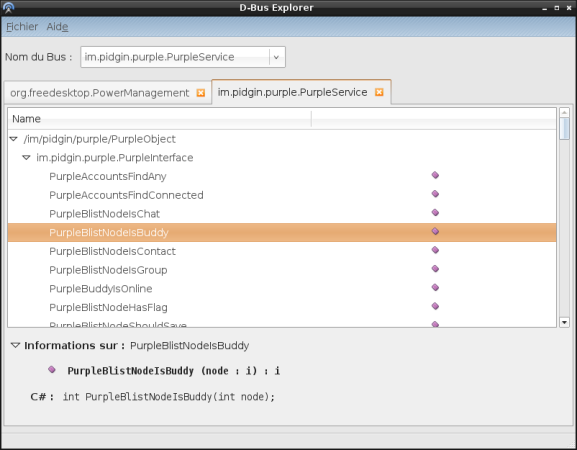
Task: Open the Aide menu
Action: [x=57, y=27]
